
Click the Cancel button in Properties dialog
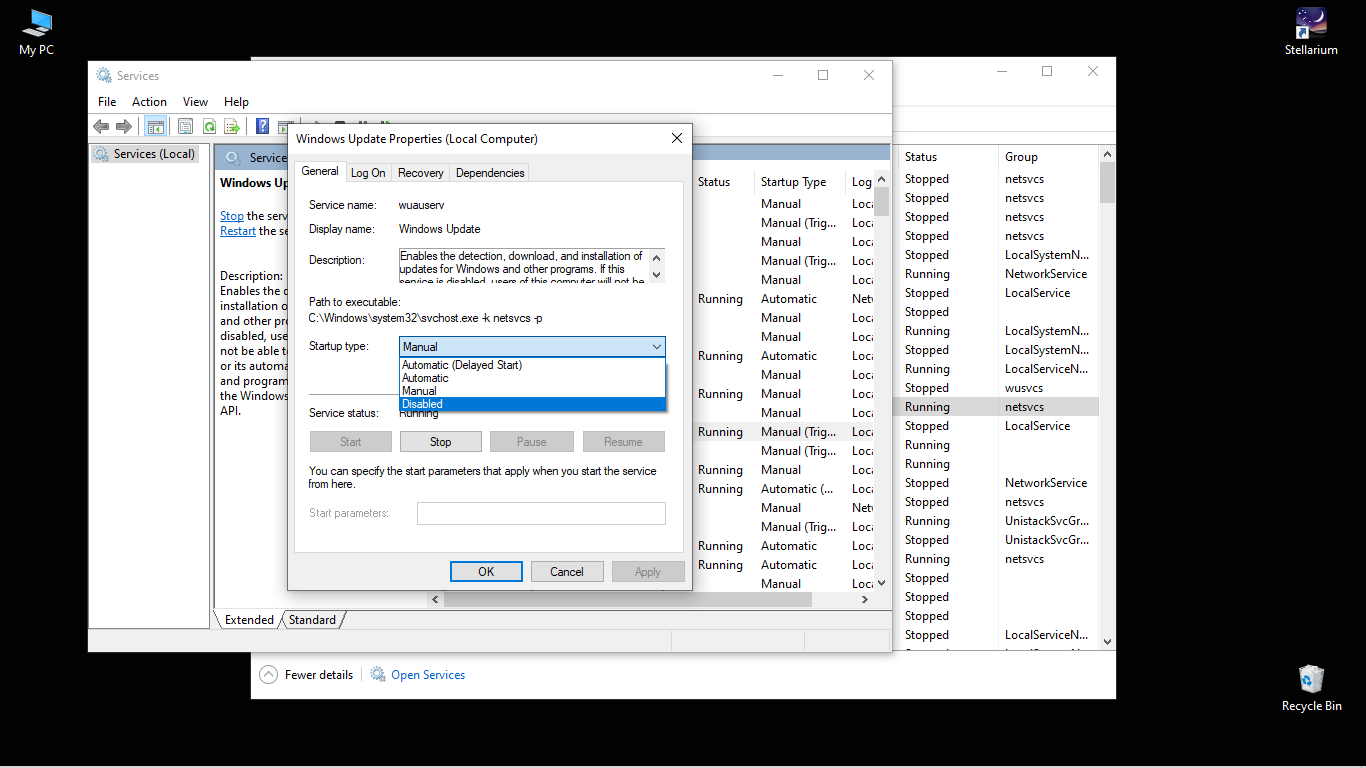pyautogui.click(x=567, y=572)
